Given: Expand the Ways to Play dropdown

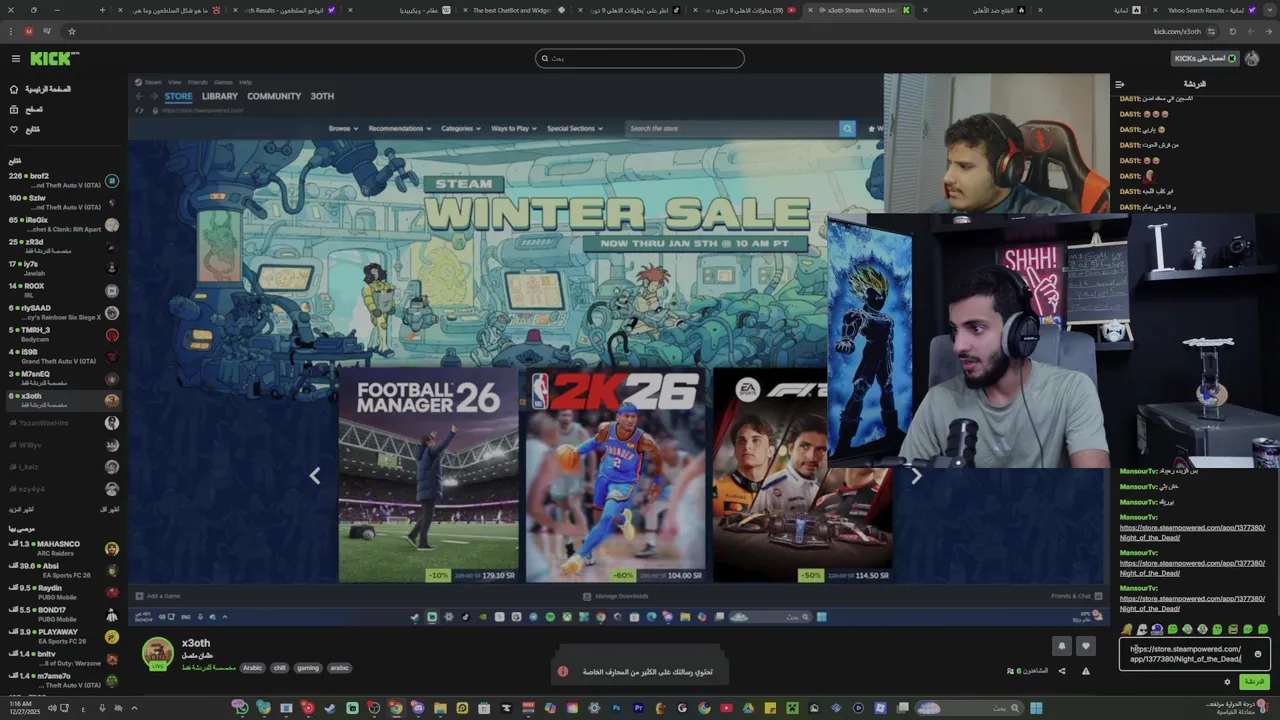Looking at the screenshot, I should pyautogui.click(x=514, y=129).
